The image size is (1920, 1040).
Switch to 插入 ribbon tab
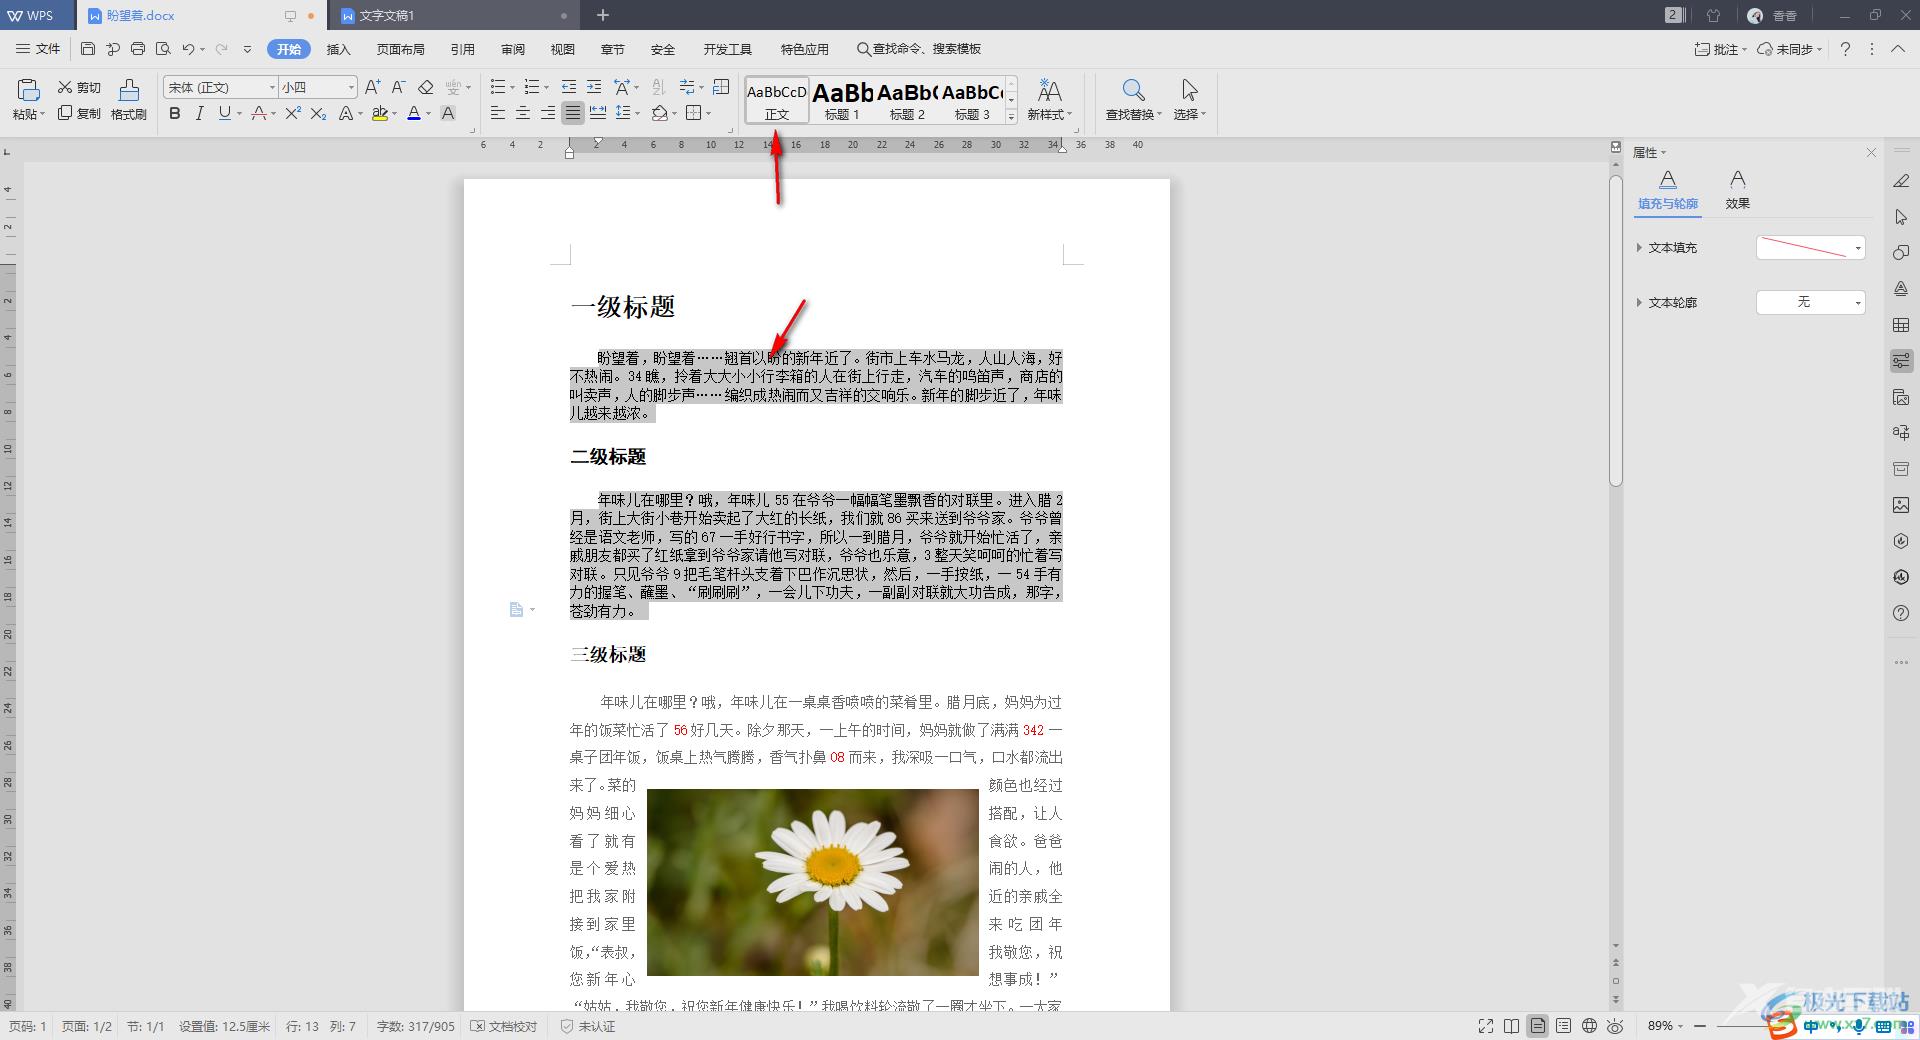click(x=339, y=49)
